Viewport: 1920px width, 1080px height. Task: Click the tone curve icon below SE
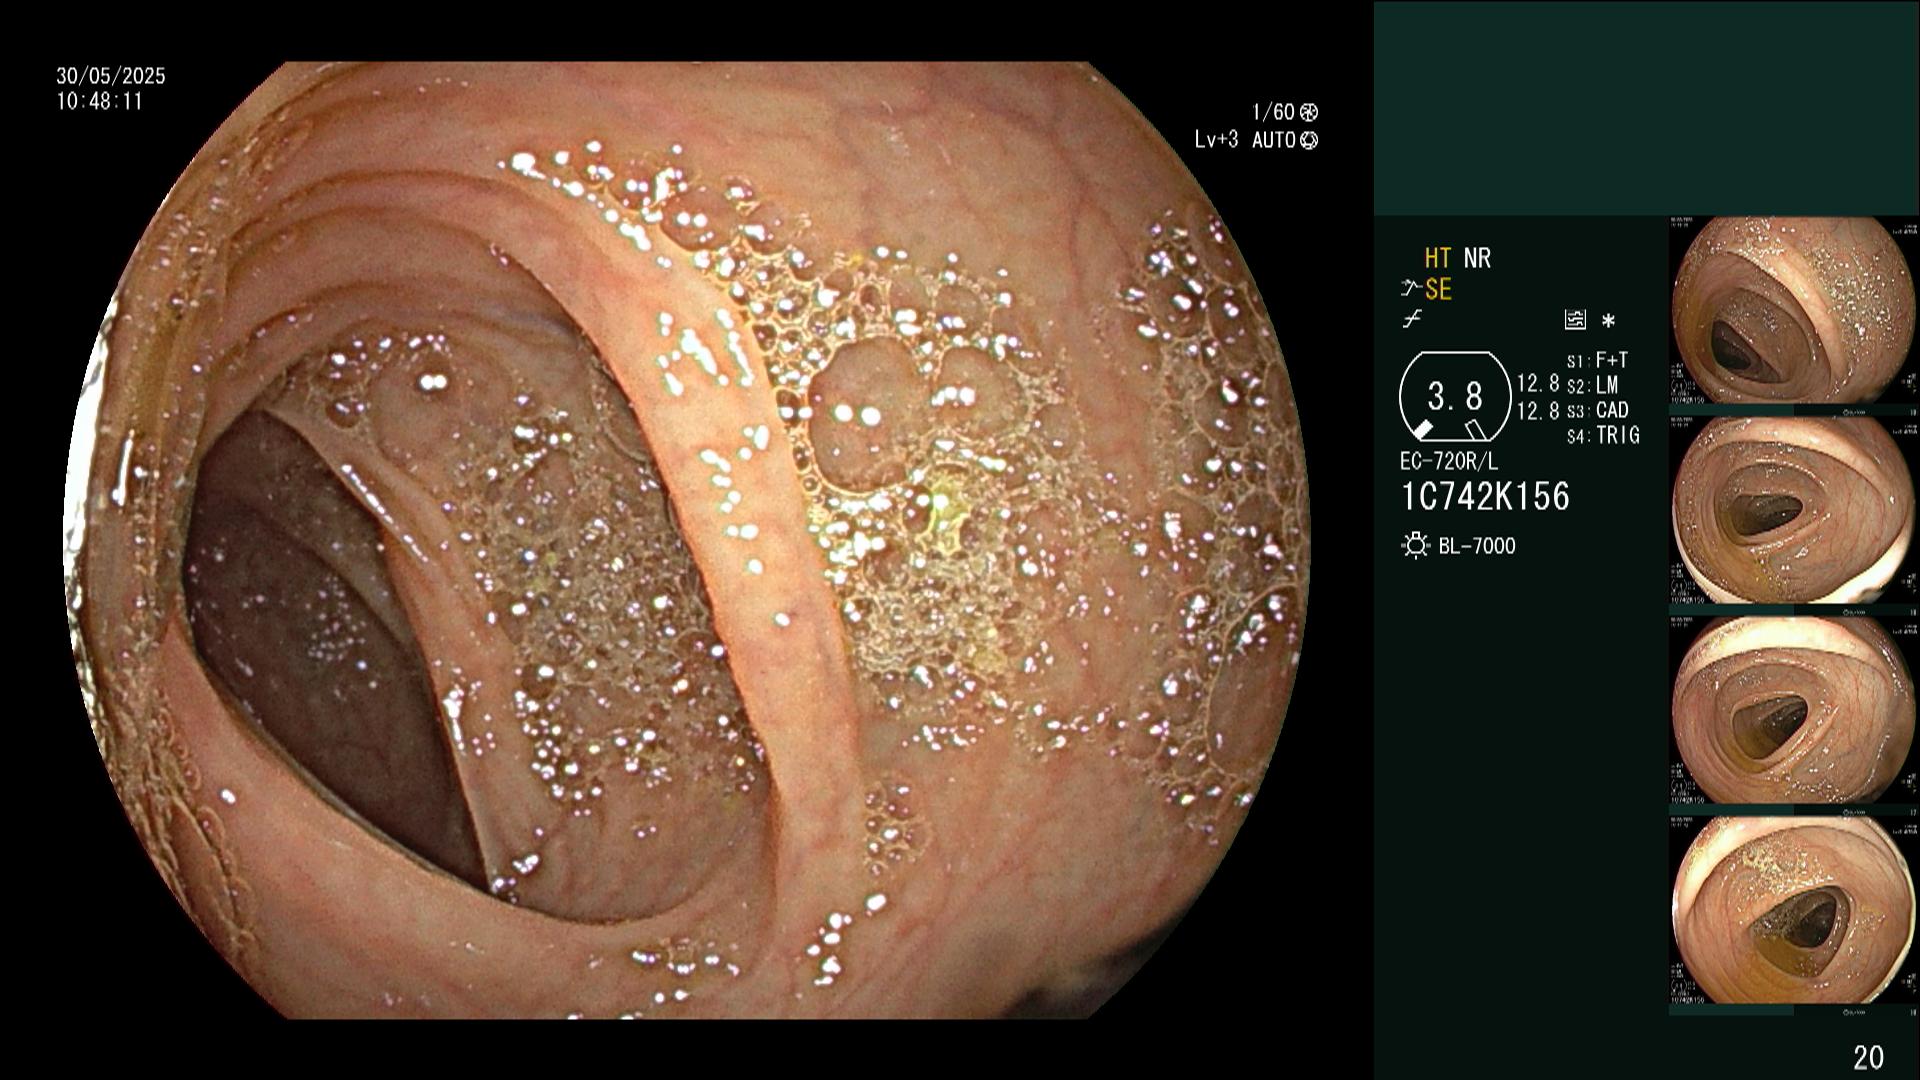pos(1411,320)
